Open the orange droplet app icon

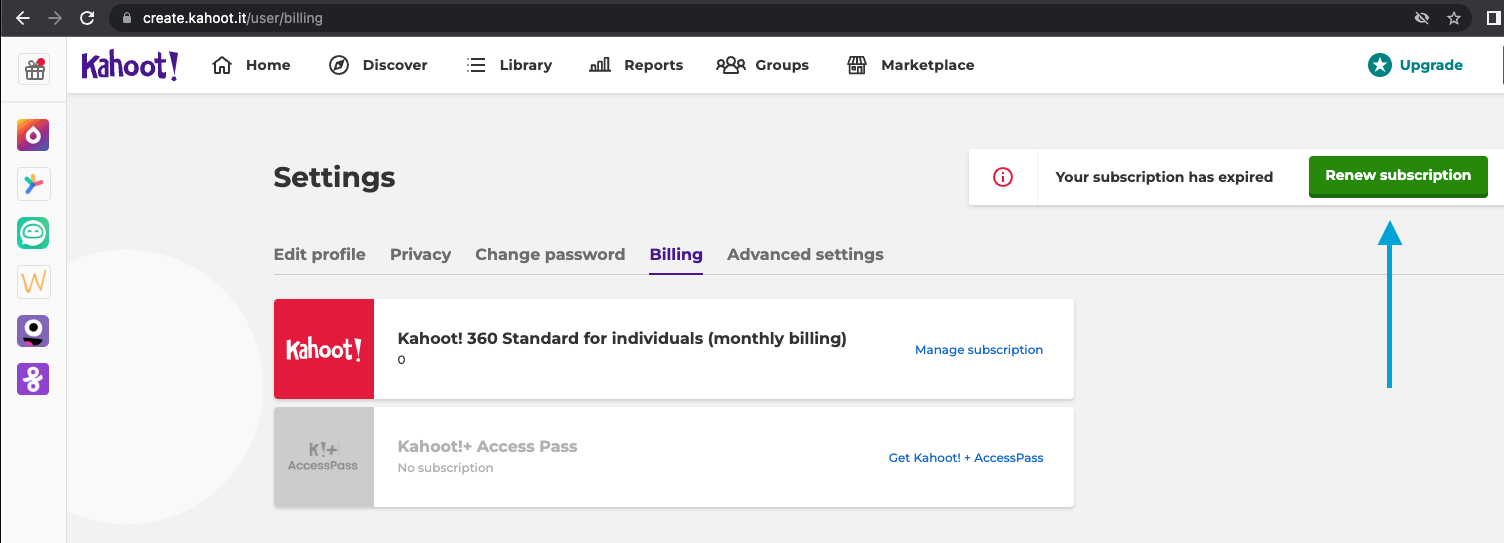[33, 135]
